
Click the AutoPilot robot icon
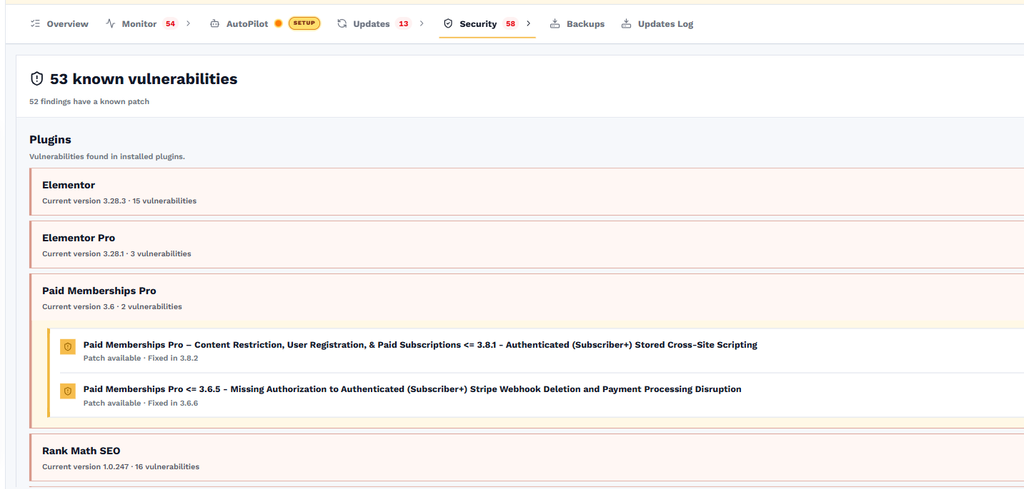click(x=214, y=24)
